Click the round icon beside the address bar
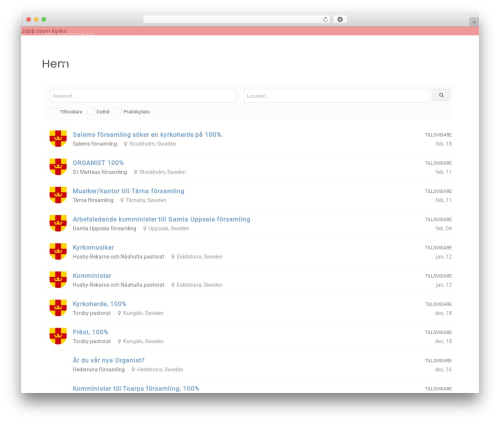 (x=340, y=20)
